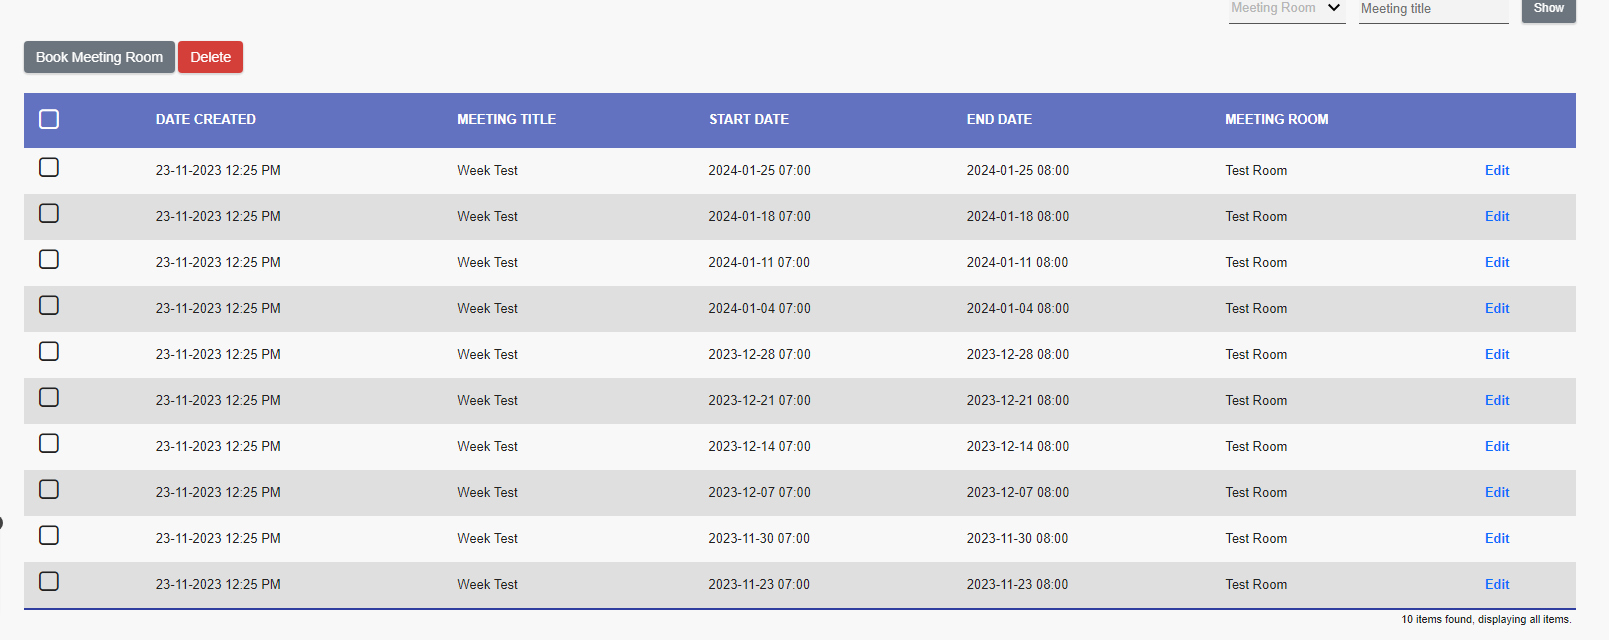1609x640 pixels.
Task: Select Week Test title in 2024-01-04 row
Action: tap(488, 308)
